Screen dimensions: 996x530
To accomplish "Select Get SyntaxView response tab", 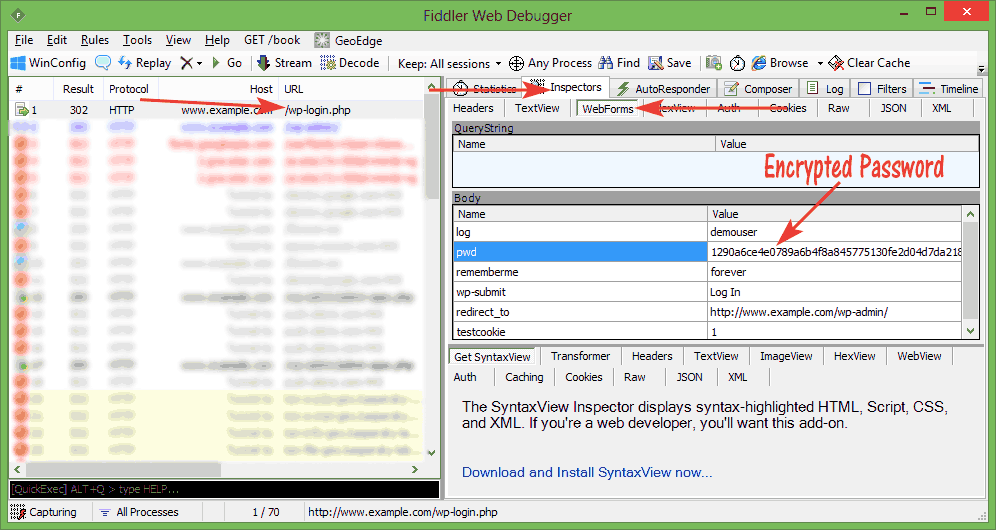I will (492, 357).
